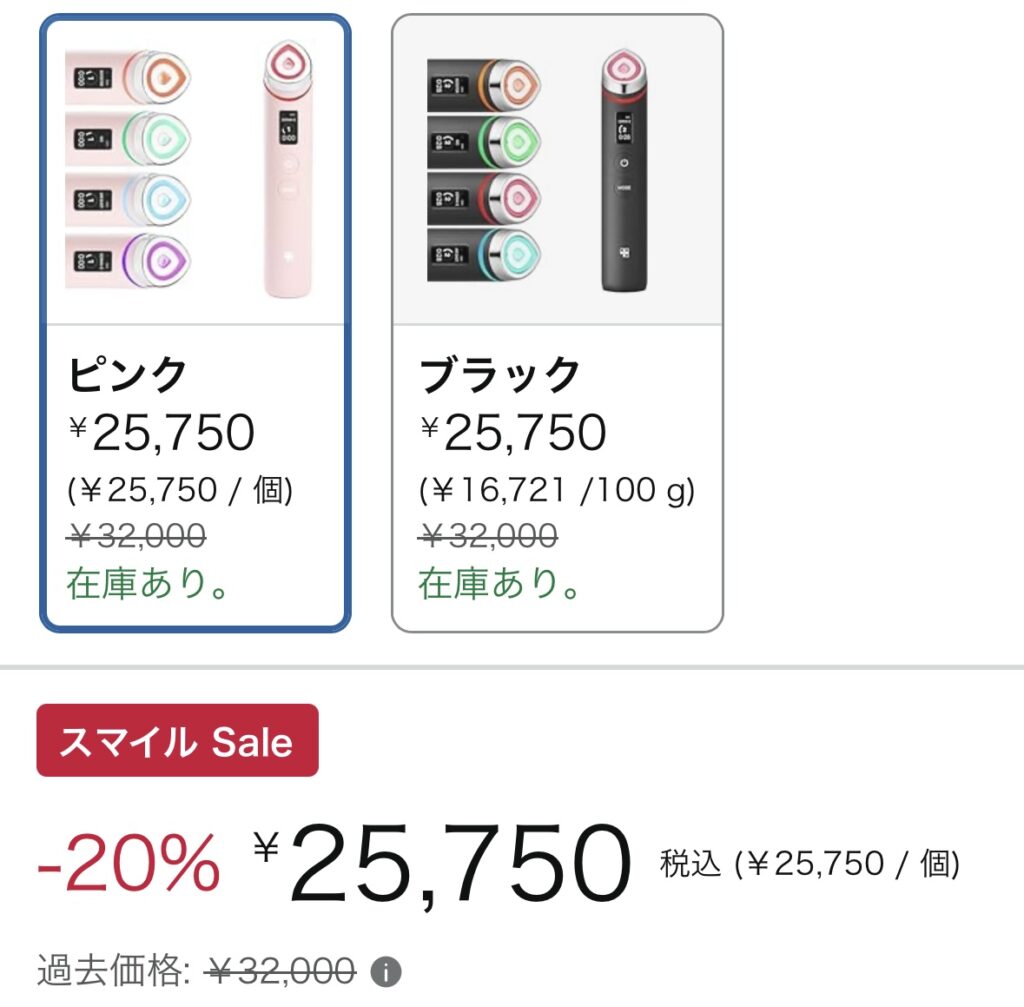
Task: Click the 過去価格 struck-through ¥32,000
Action: click(x=281, y=971)
